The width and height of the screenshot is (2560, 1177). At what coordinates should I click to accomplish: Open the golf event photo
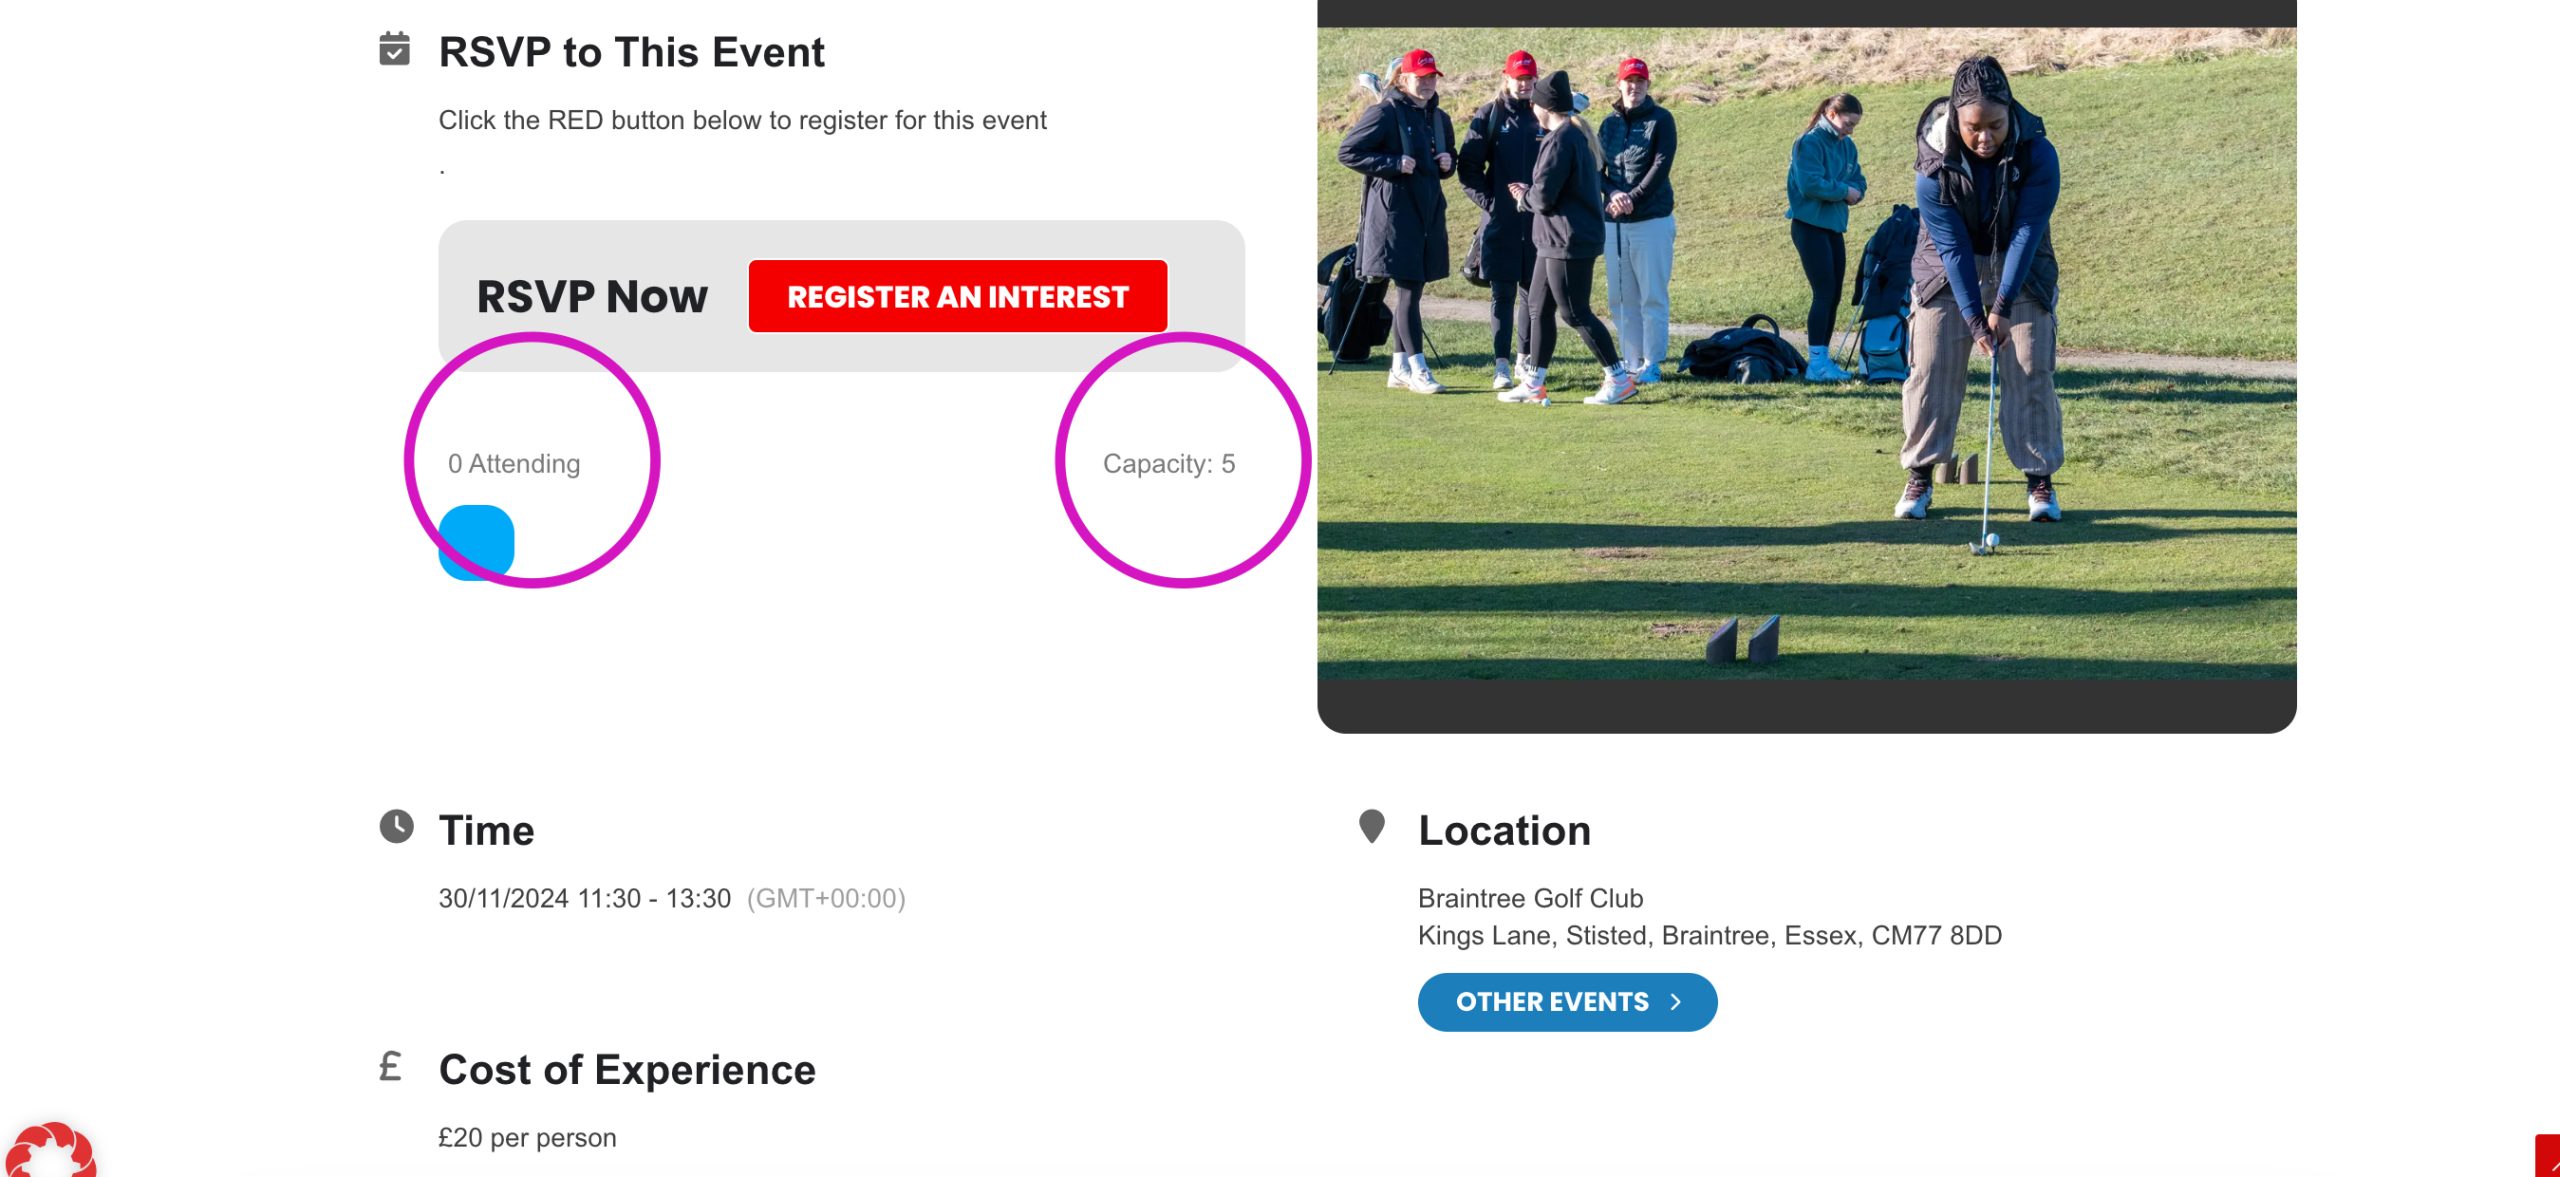click(x=1806, y=354)
